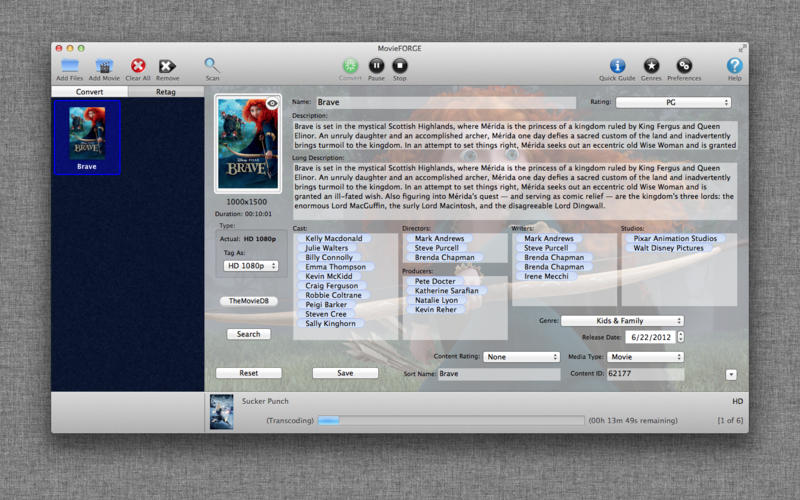The image size is (800, 500).
Task: Pause the conversion
Action: click(x=376, y=66)
